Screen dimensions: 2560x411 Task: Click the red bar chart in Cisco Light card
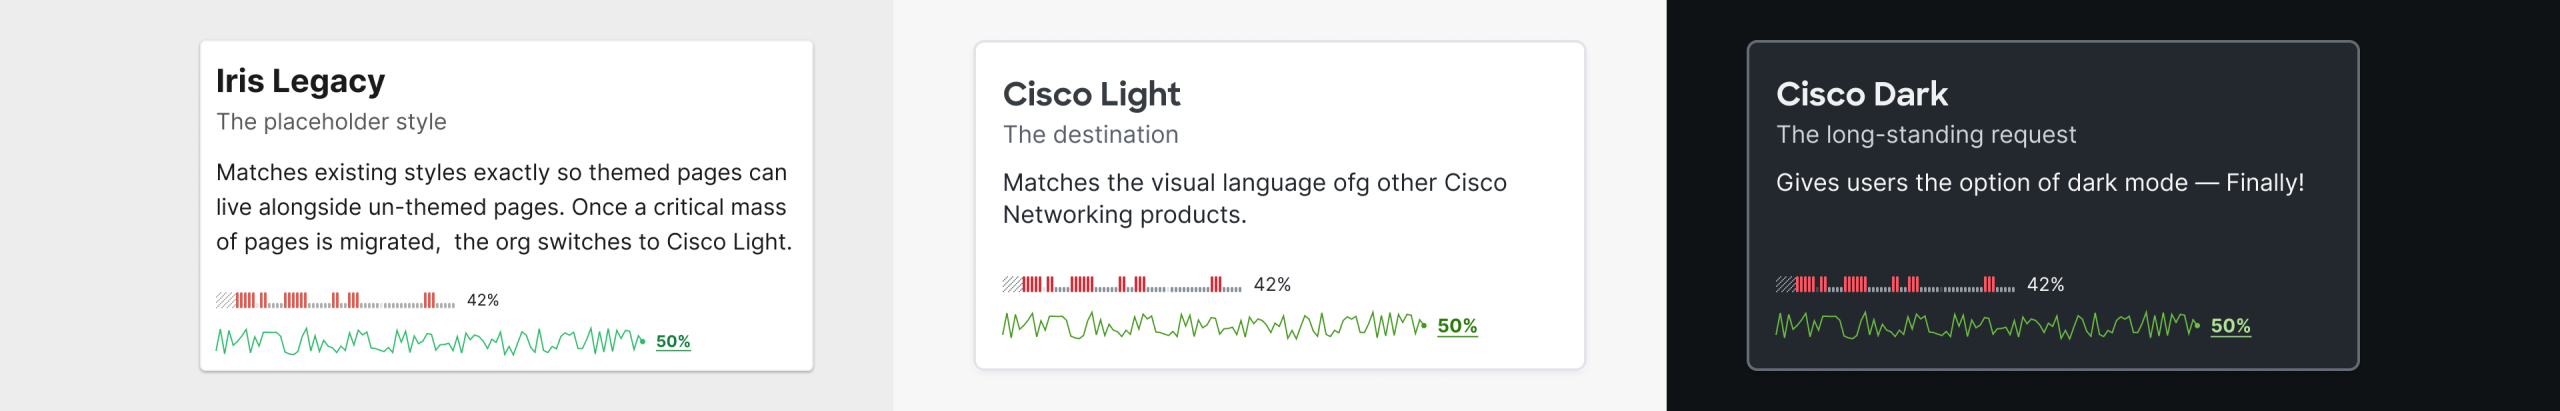point(1121,285)
